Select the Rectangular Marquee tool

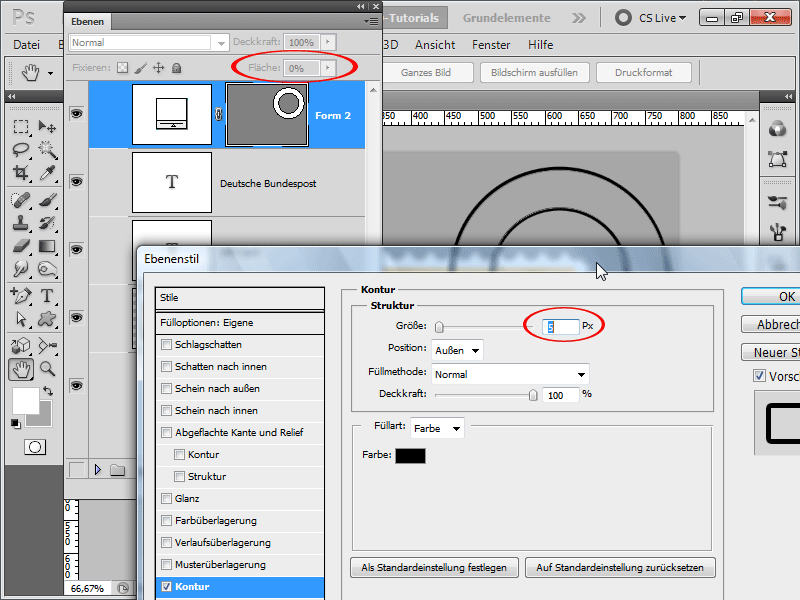[x=21, y=126]
